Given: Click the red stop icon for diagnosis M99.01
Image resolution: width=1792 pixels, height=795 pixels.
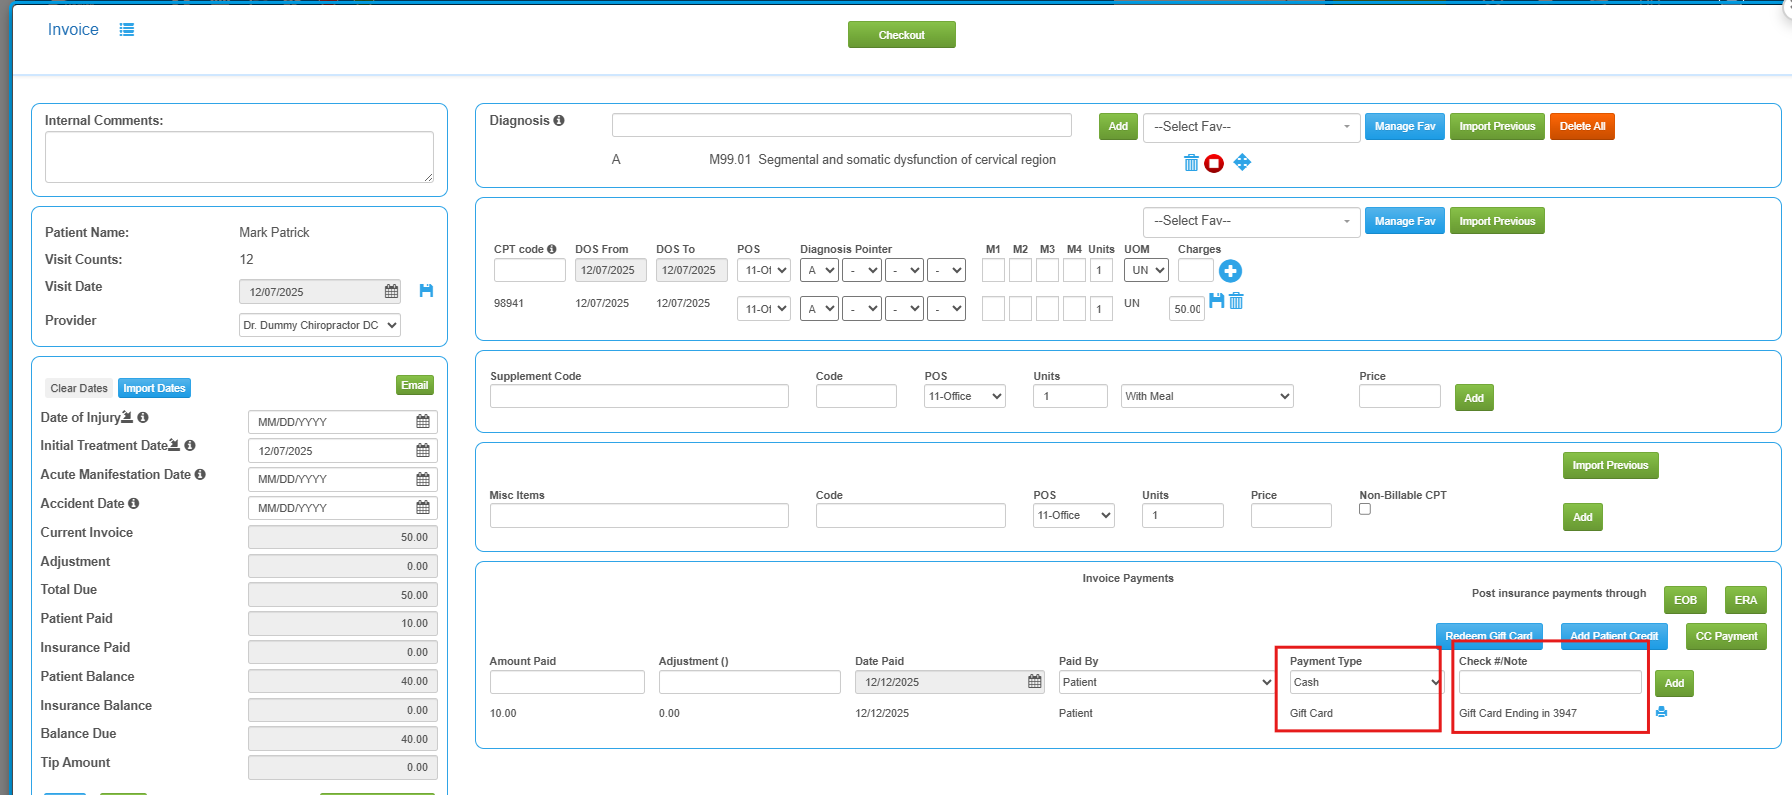Looking at the screenshot, I should [1214, 163].
